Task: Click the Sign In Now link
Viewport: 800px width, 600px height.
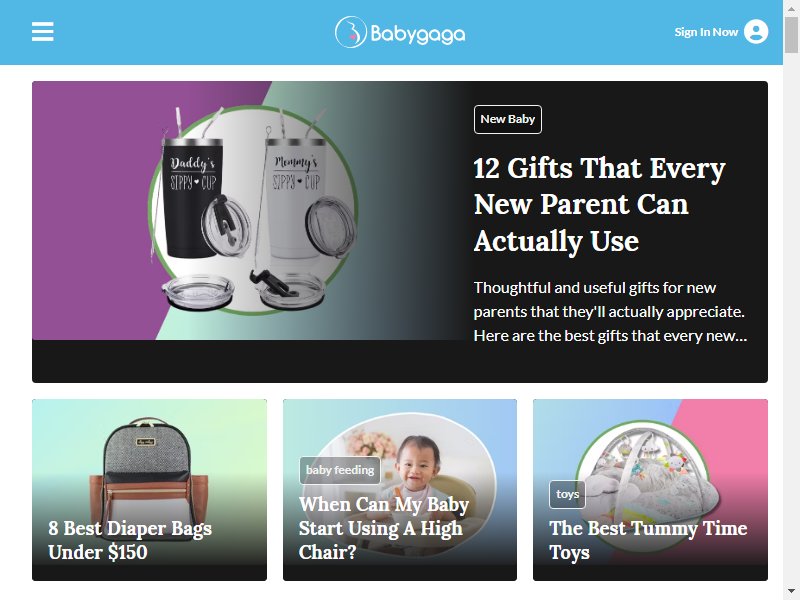Action: coord(706,32)
